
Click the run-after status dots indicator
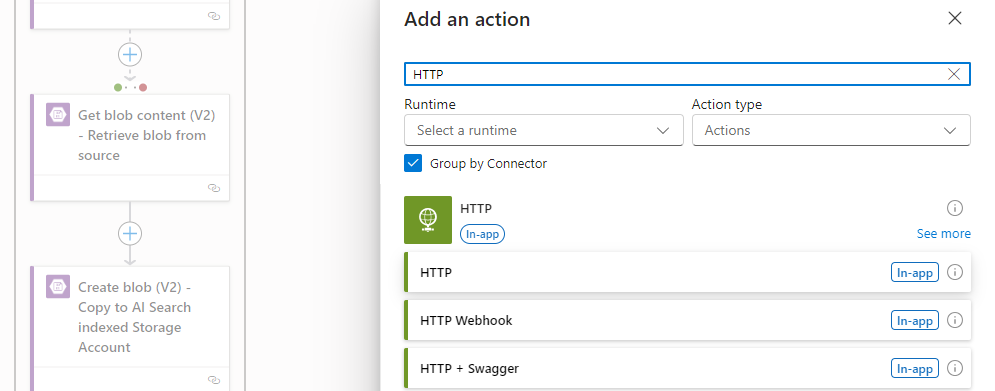click(130, 88)
